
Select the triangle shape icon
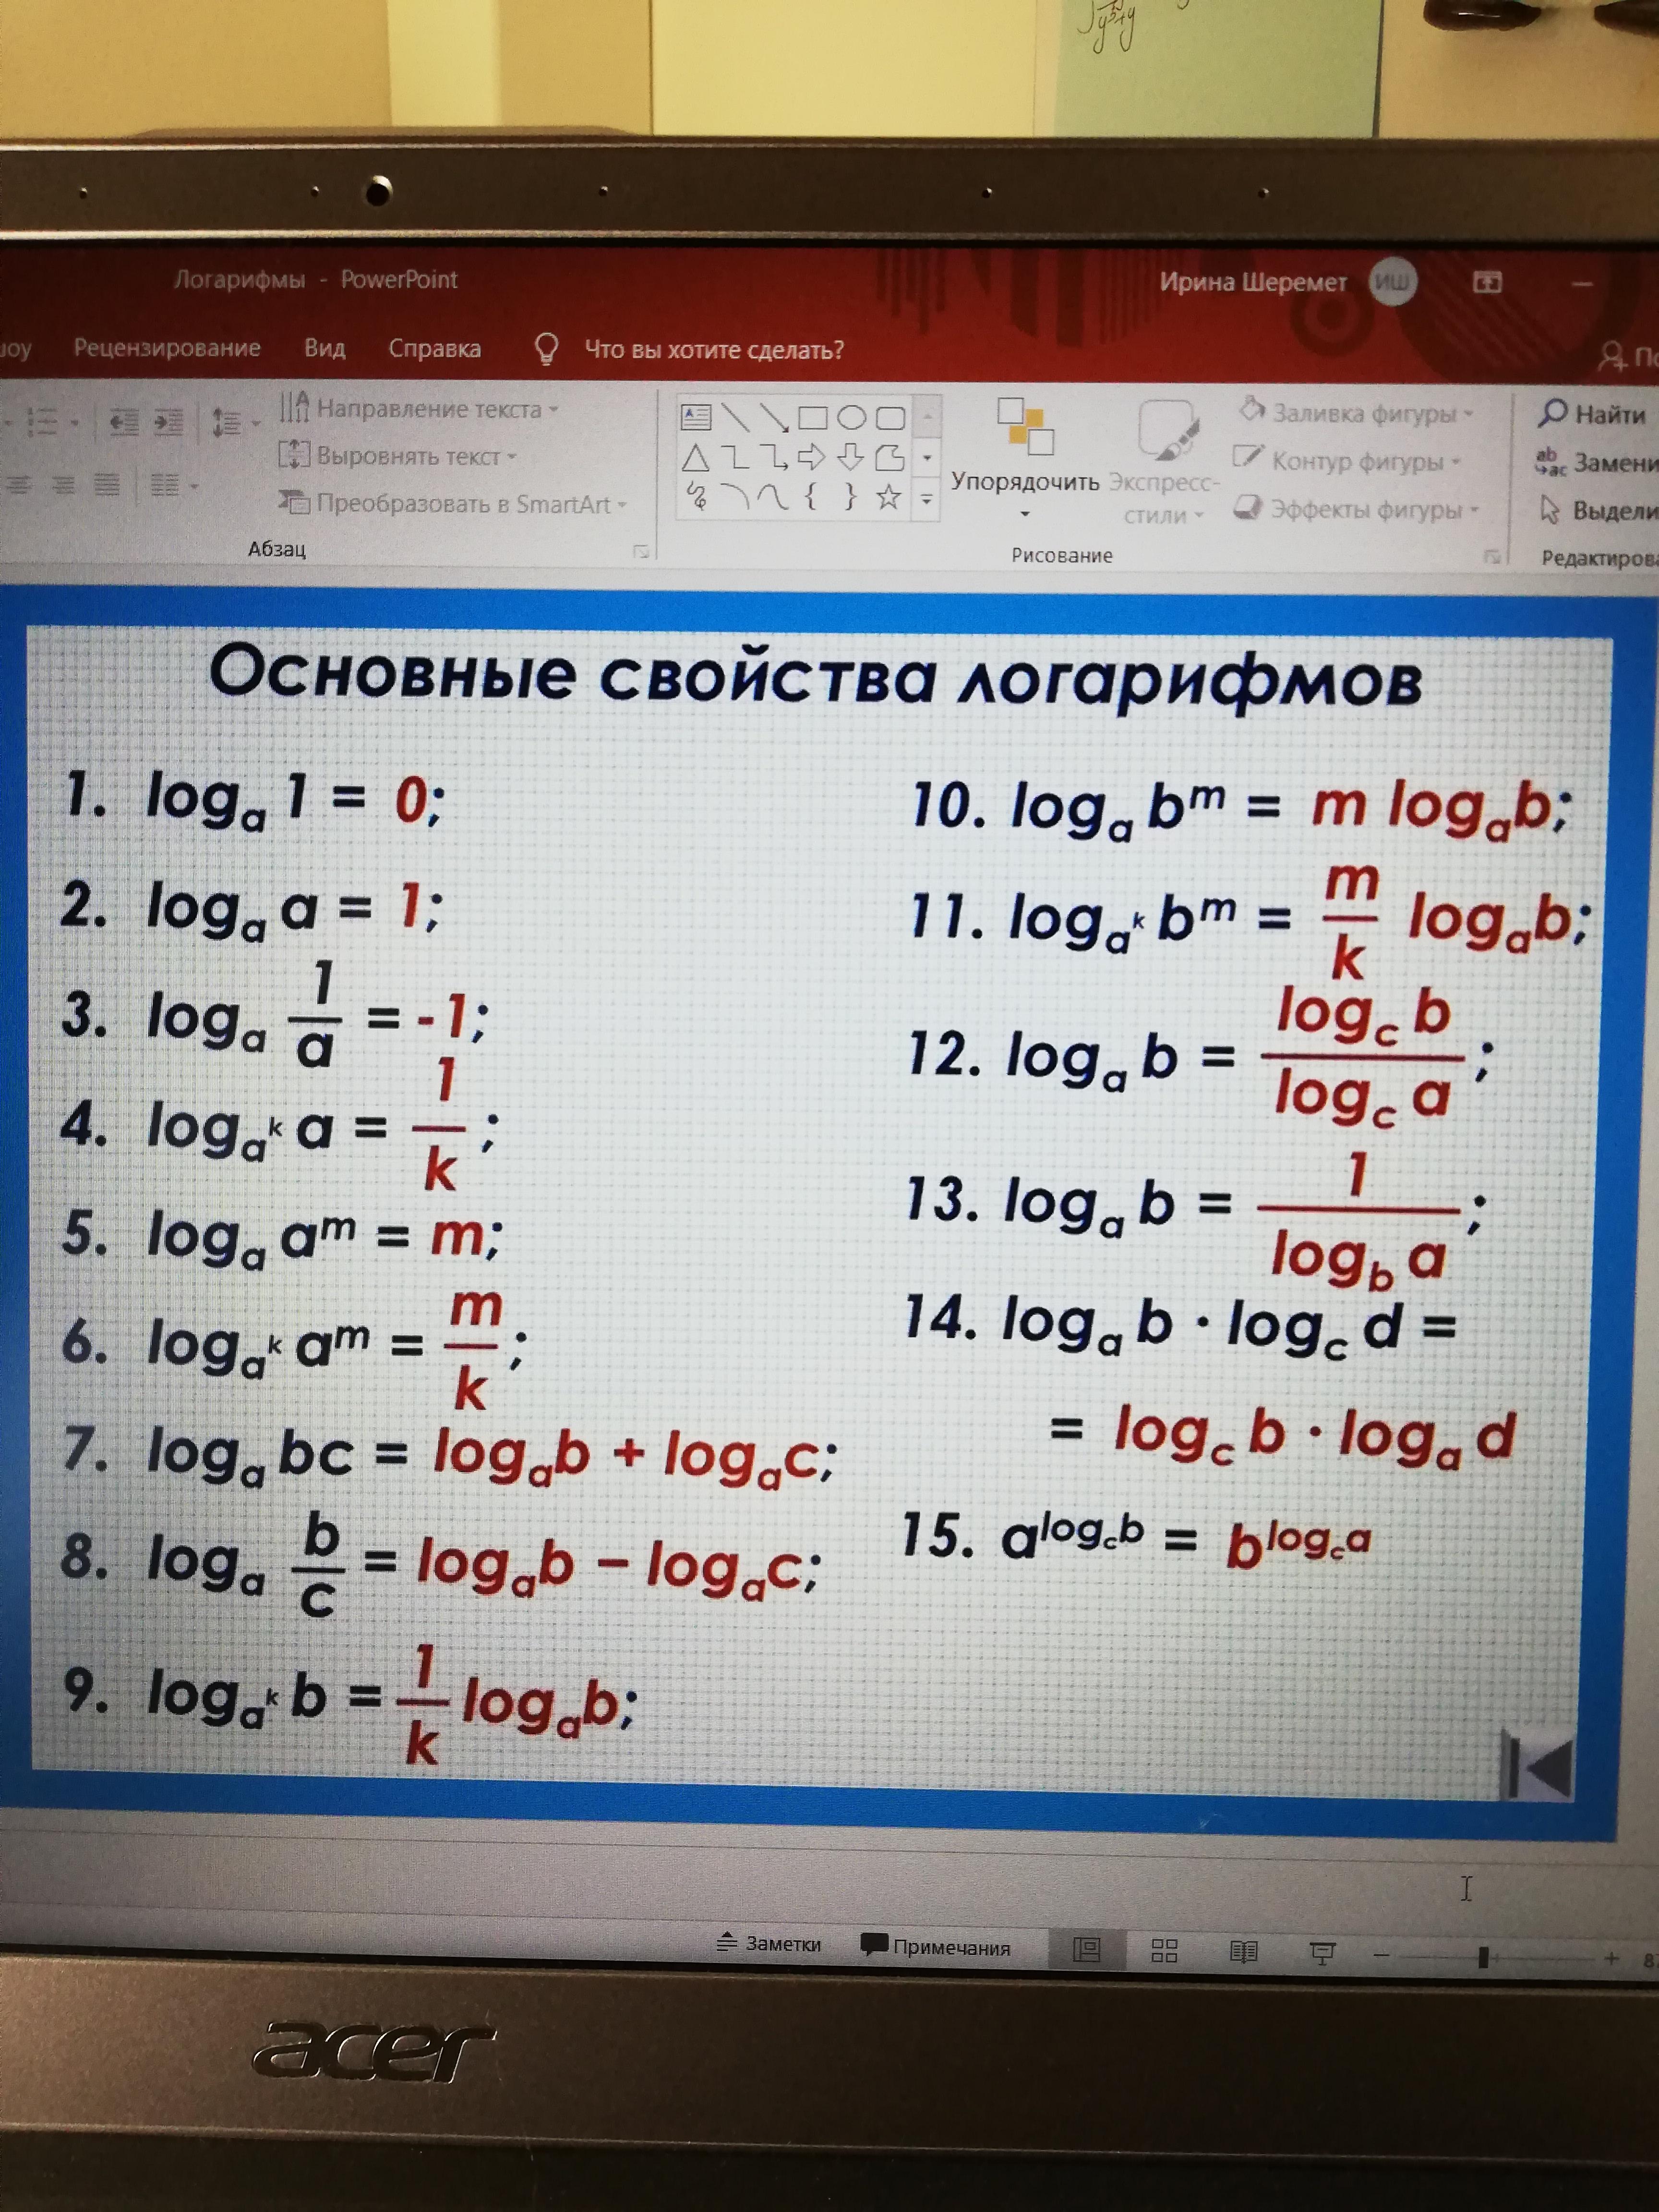pyautogui.click(x=695, y=458)
